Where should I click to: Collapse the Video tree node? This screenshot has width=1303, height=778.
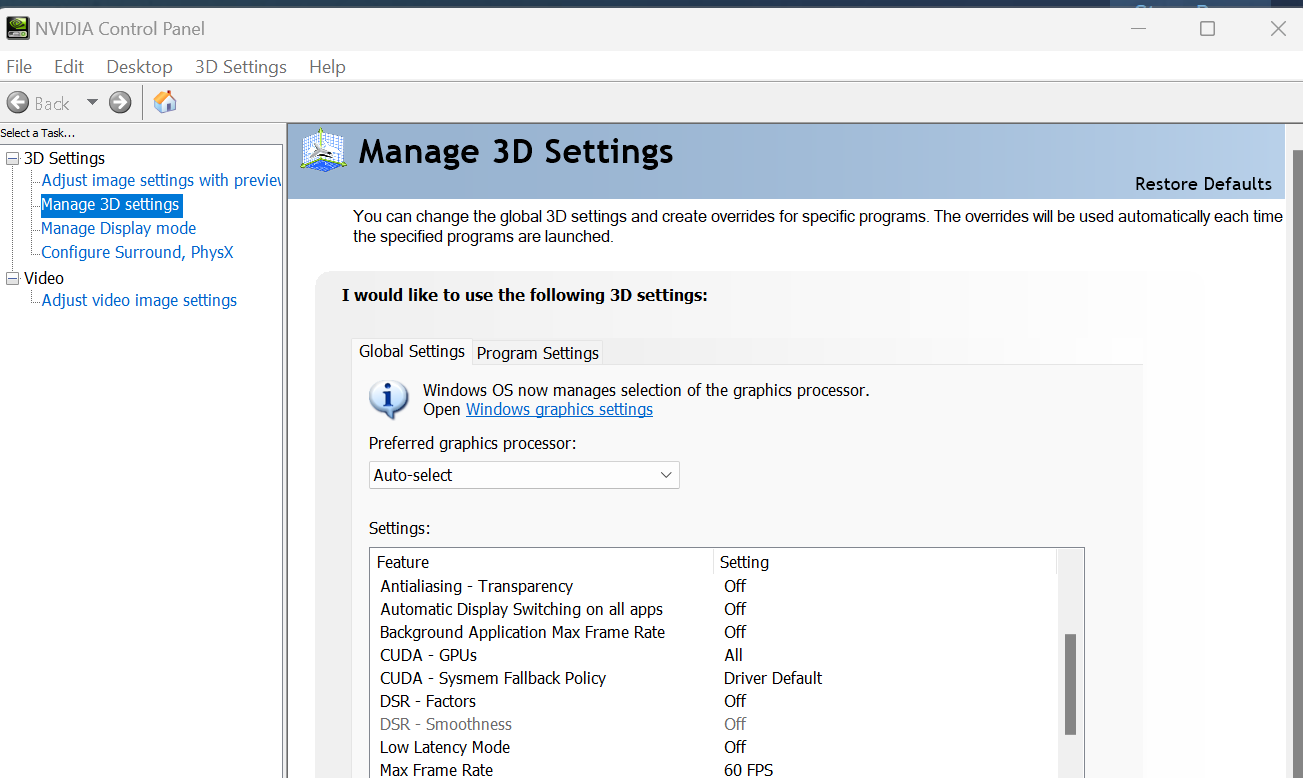click(x=12, y=278)
